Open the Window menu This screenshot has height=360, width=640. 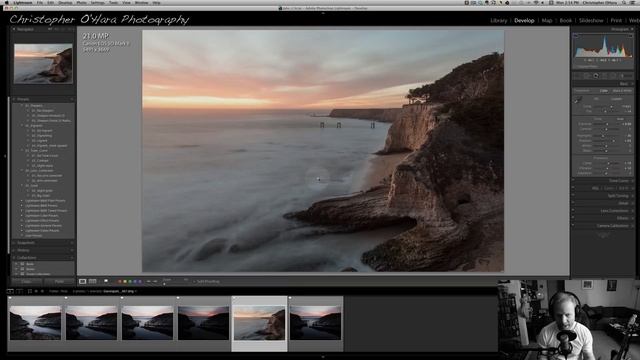[142, 2]
